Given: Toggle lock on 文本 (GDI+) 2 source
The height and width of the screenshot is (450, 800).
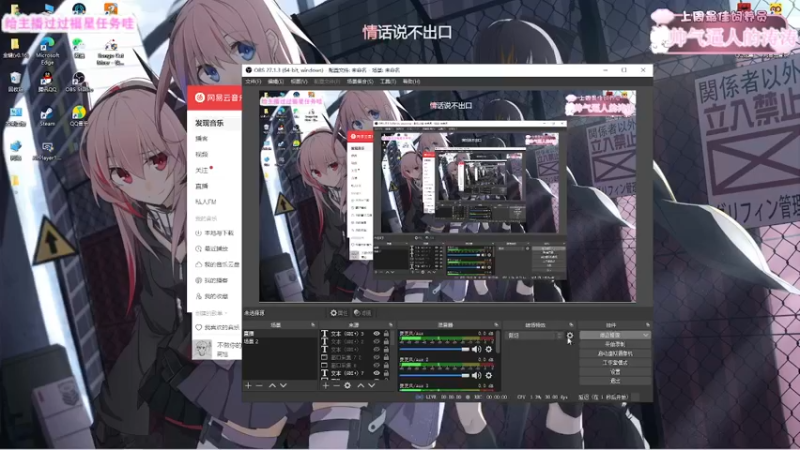Looking at the screenshot, I should [386, 341].
